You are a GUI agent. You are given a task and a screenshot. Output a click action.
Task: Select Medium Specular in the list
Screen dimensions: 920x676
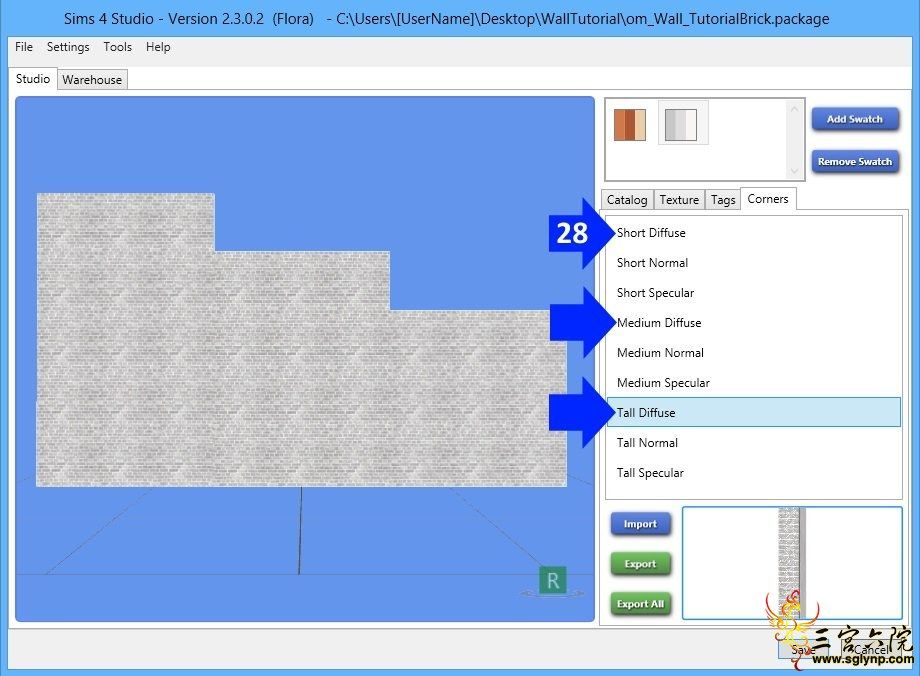(x=753, y=383)
